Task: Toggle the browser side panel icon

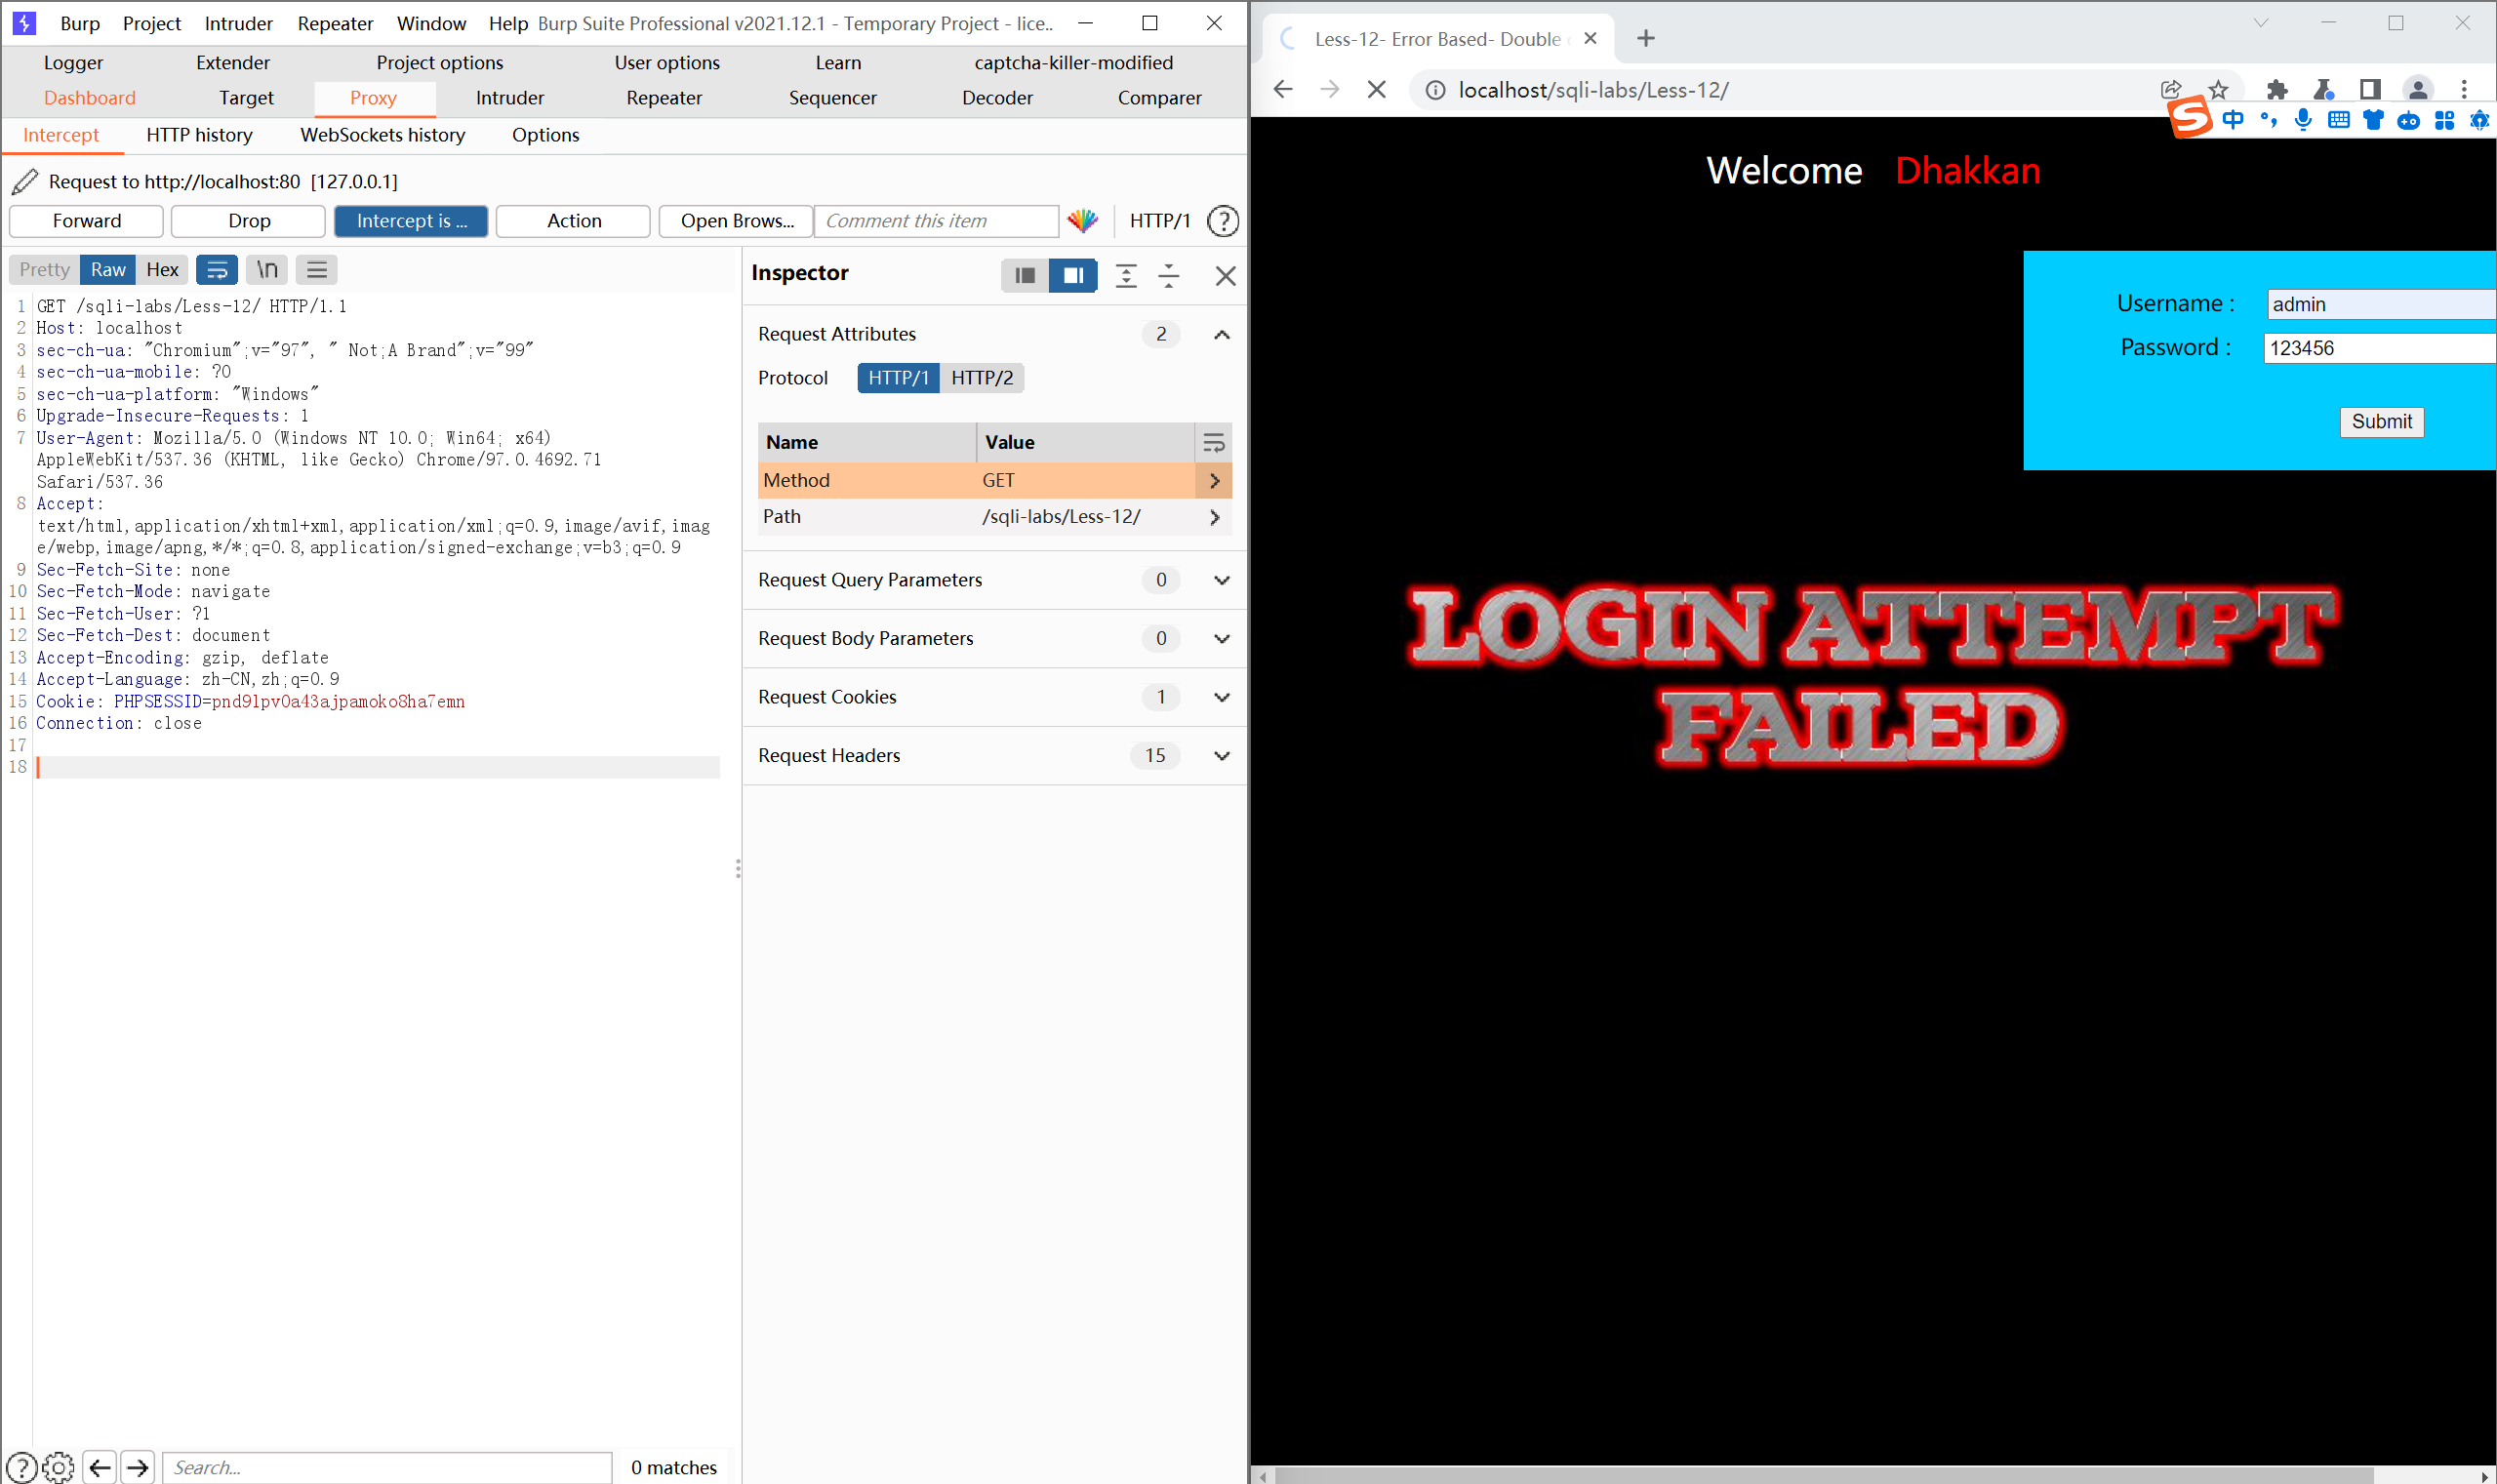Action: [x=2370, y=90]
